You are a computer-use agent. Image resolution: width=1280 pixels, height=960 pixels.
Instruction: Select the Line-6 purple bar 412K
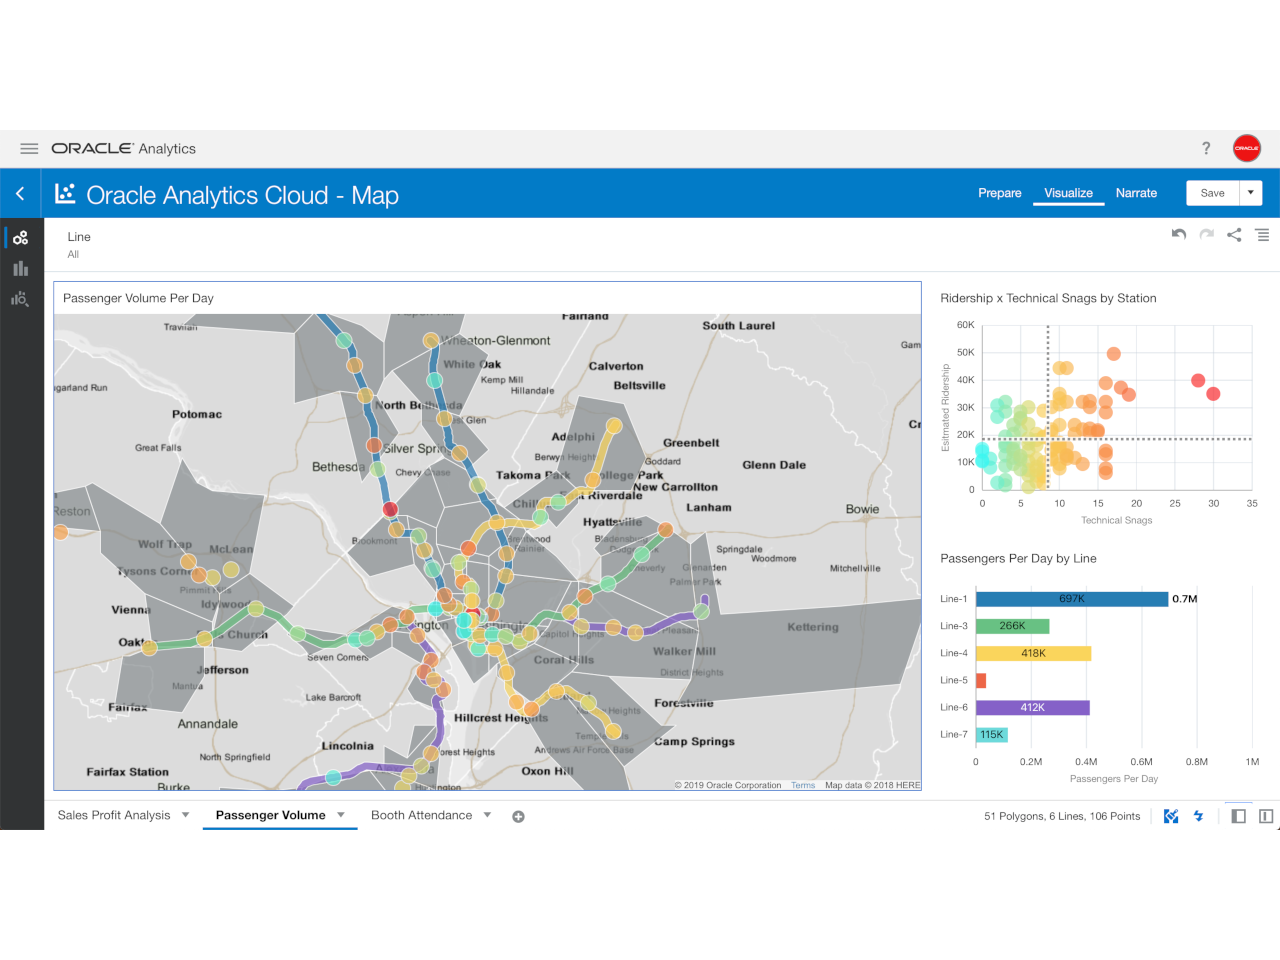1032,707
